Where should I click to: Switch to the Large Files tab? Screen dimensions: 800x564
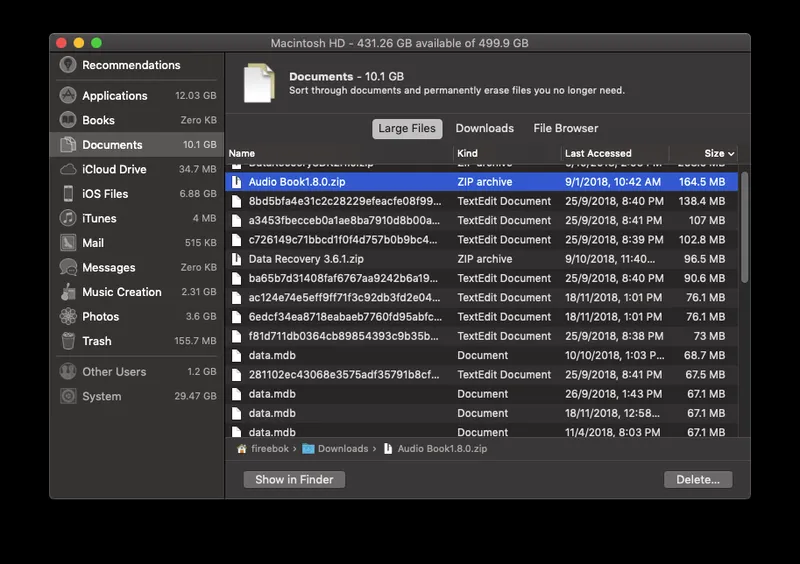click(407, 129)
